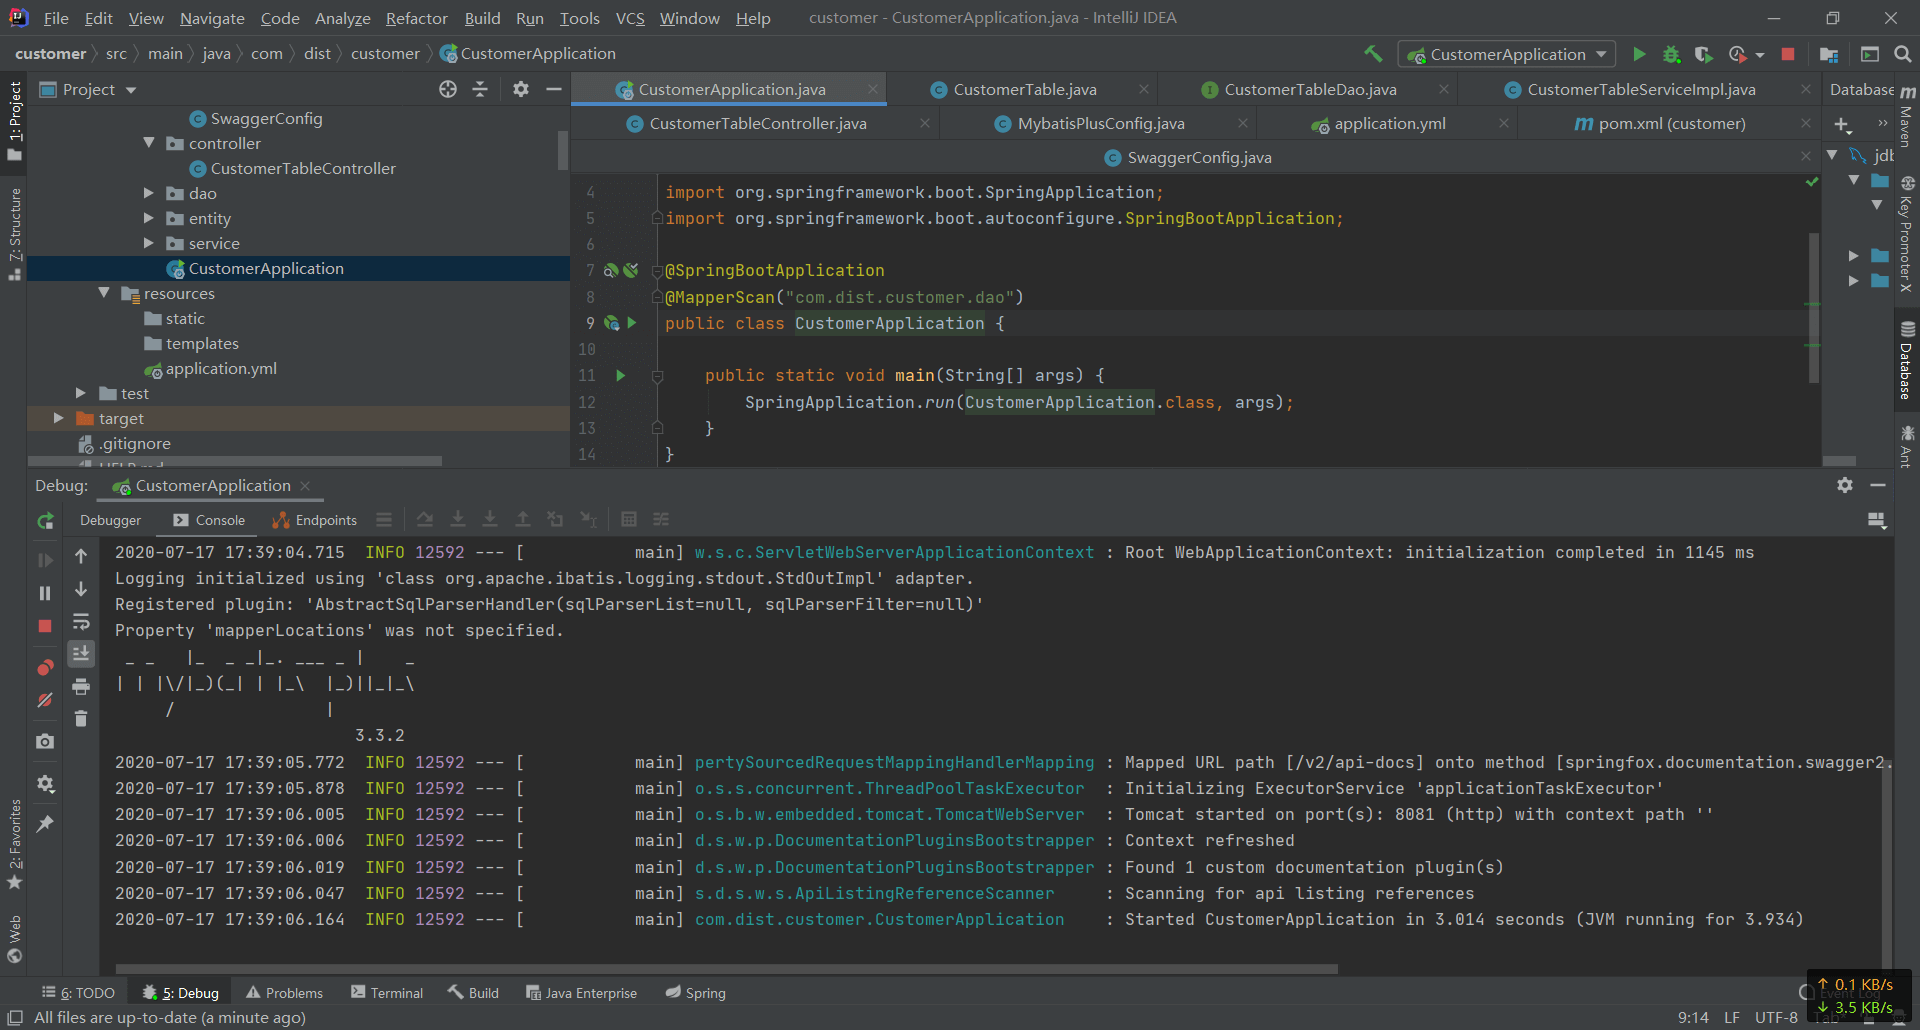Open Terminal tool window button
The width and height of the screenshot is (1920, 1030).
click(387, 993)
